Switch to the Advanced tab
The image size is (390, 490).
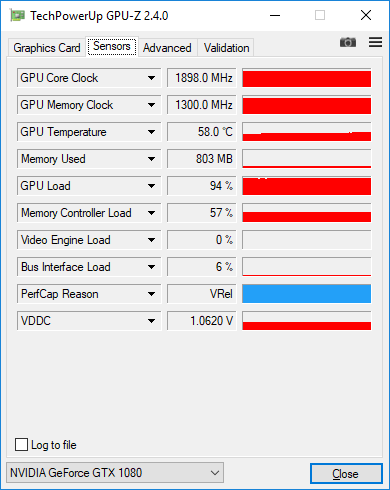(167, 48)
